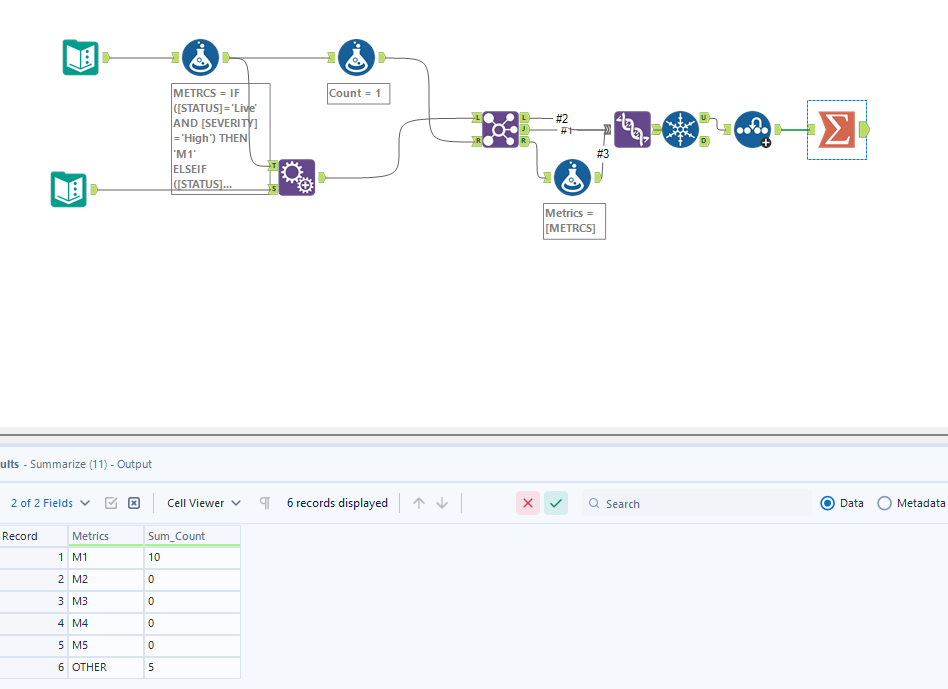Click the down arrow next record icon
948x689 pixels.
pos(442,503)
